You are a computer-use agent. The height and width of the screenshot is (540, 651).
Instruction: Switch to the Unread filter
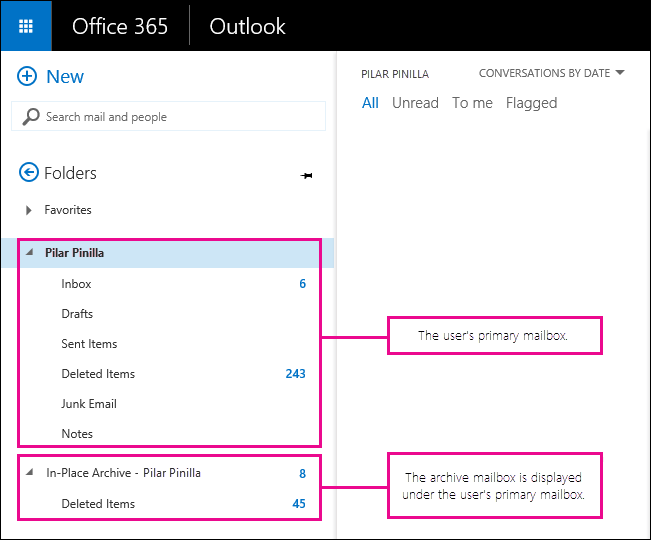(415, 103)
